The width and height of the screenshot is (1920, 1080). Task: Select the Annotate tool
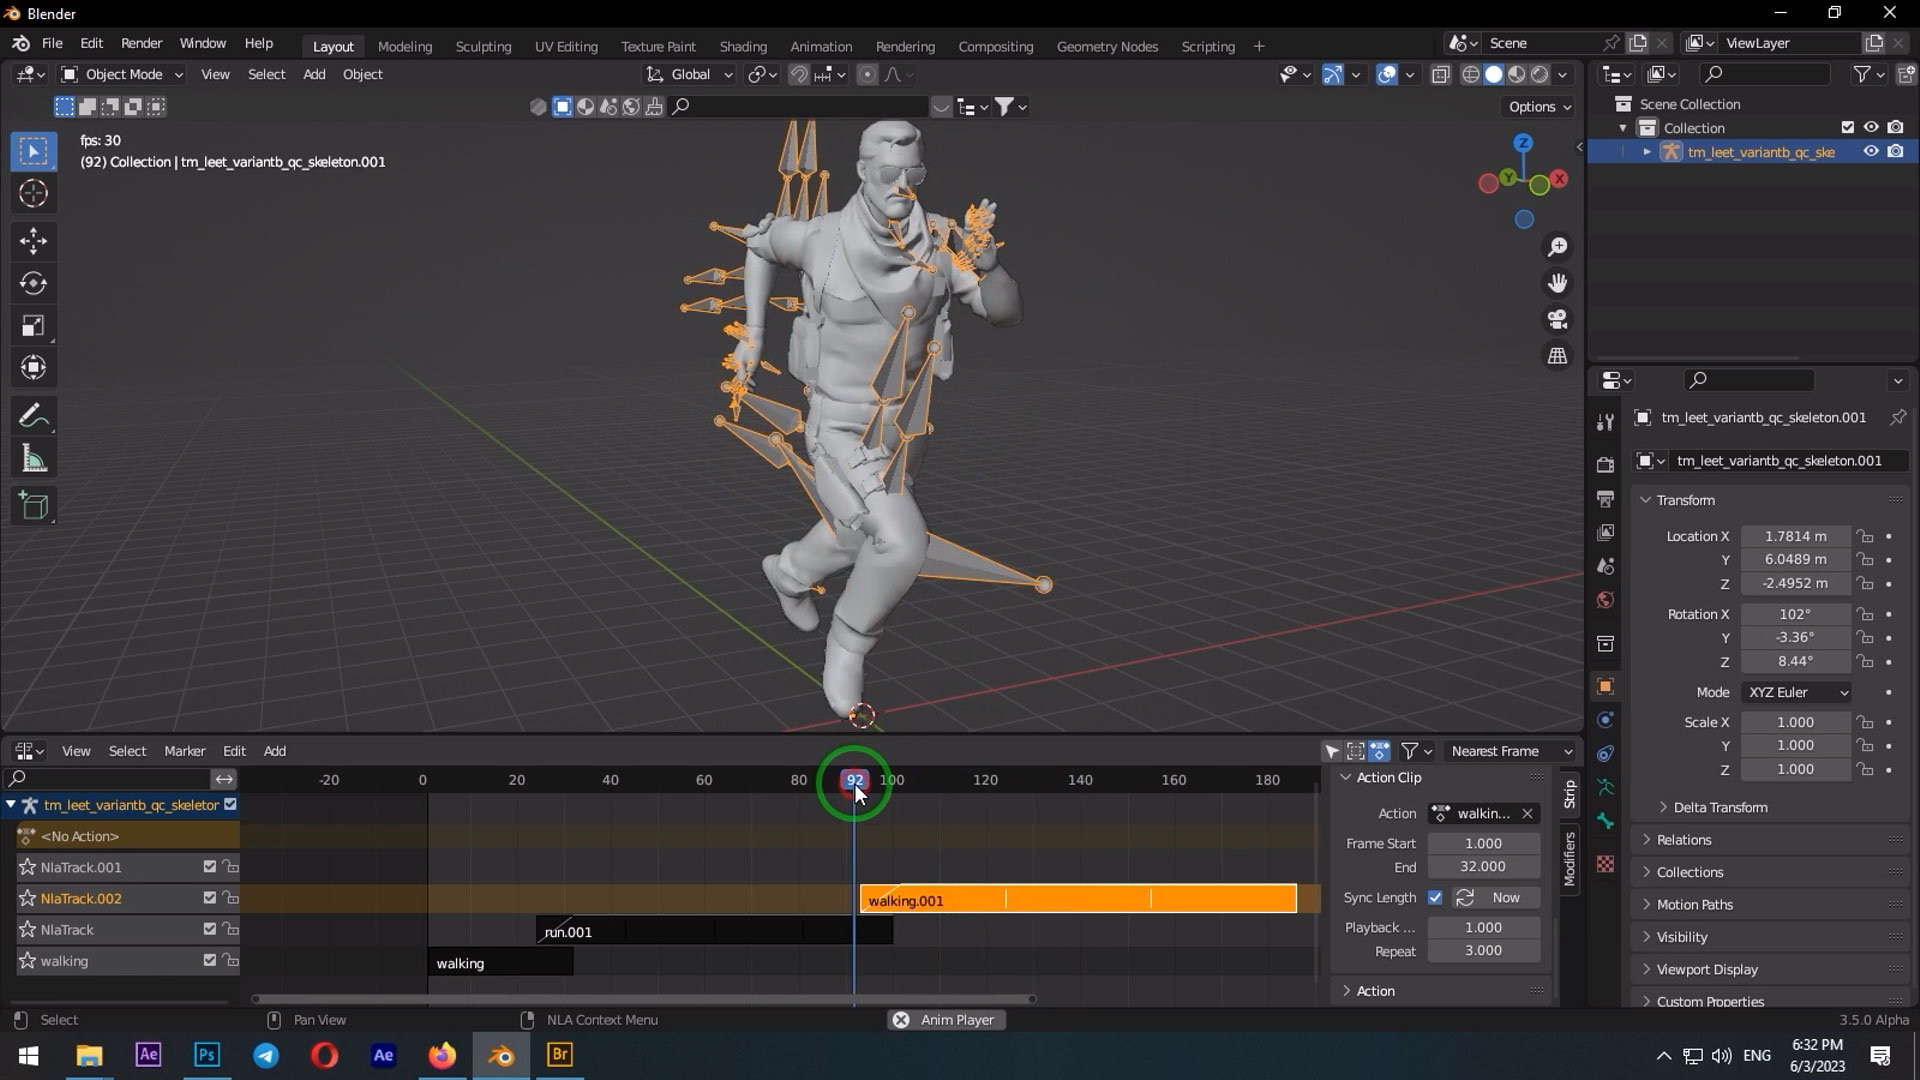coord(33,415)
